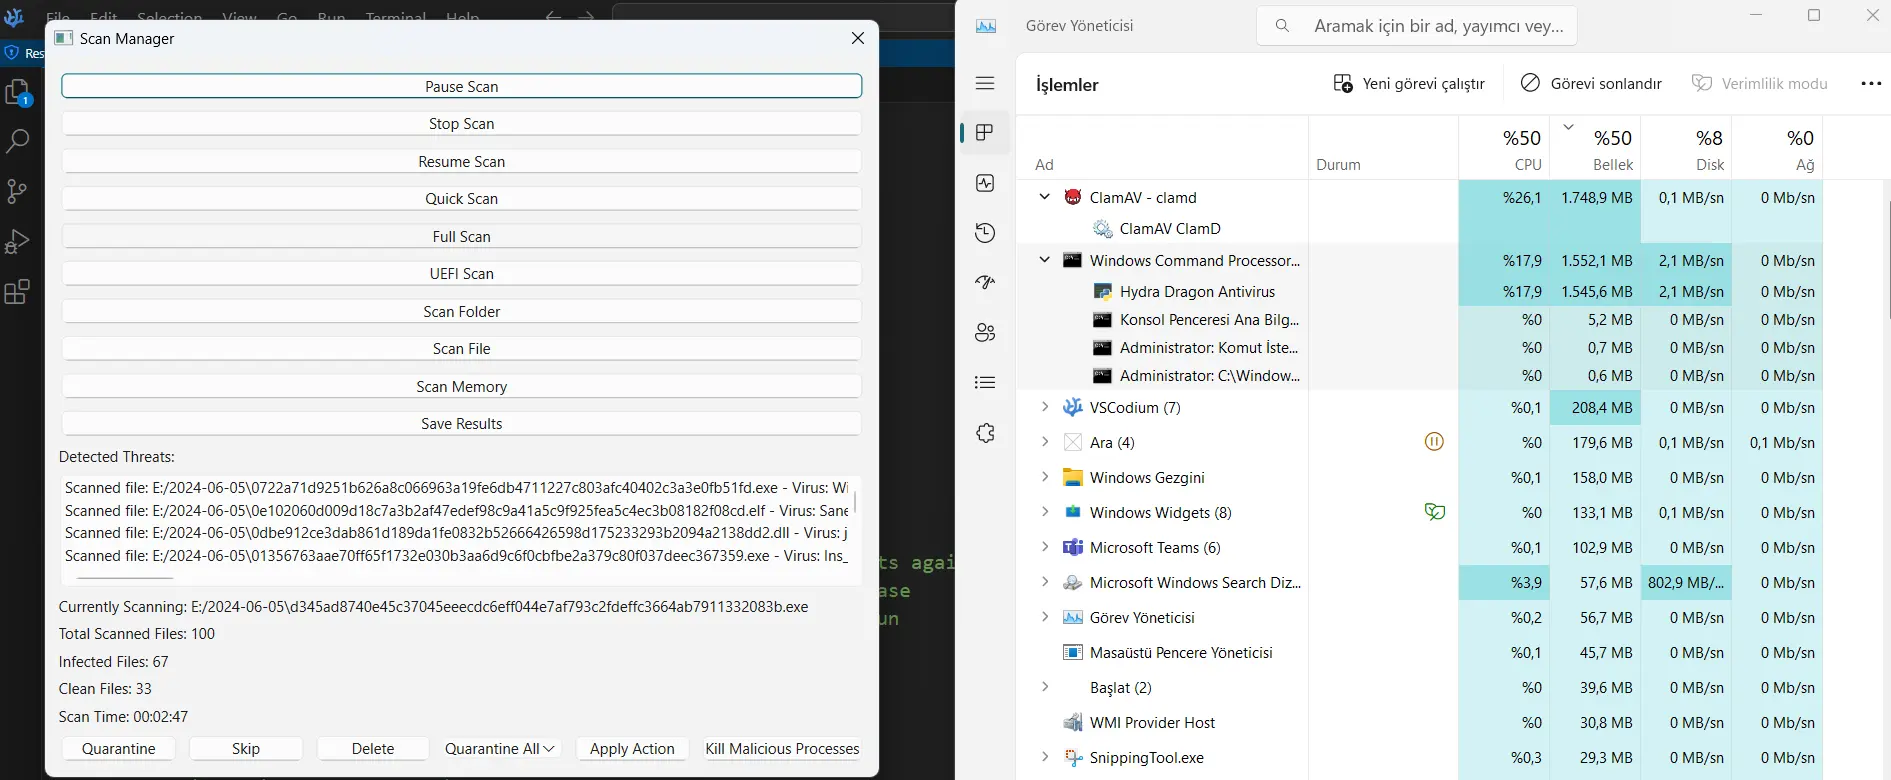This screenshot has width=1891, height=780.
Task: Click the Scan Memory button
Action: [461, 386]
